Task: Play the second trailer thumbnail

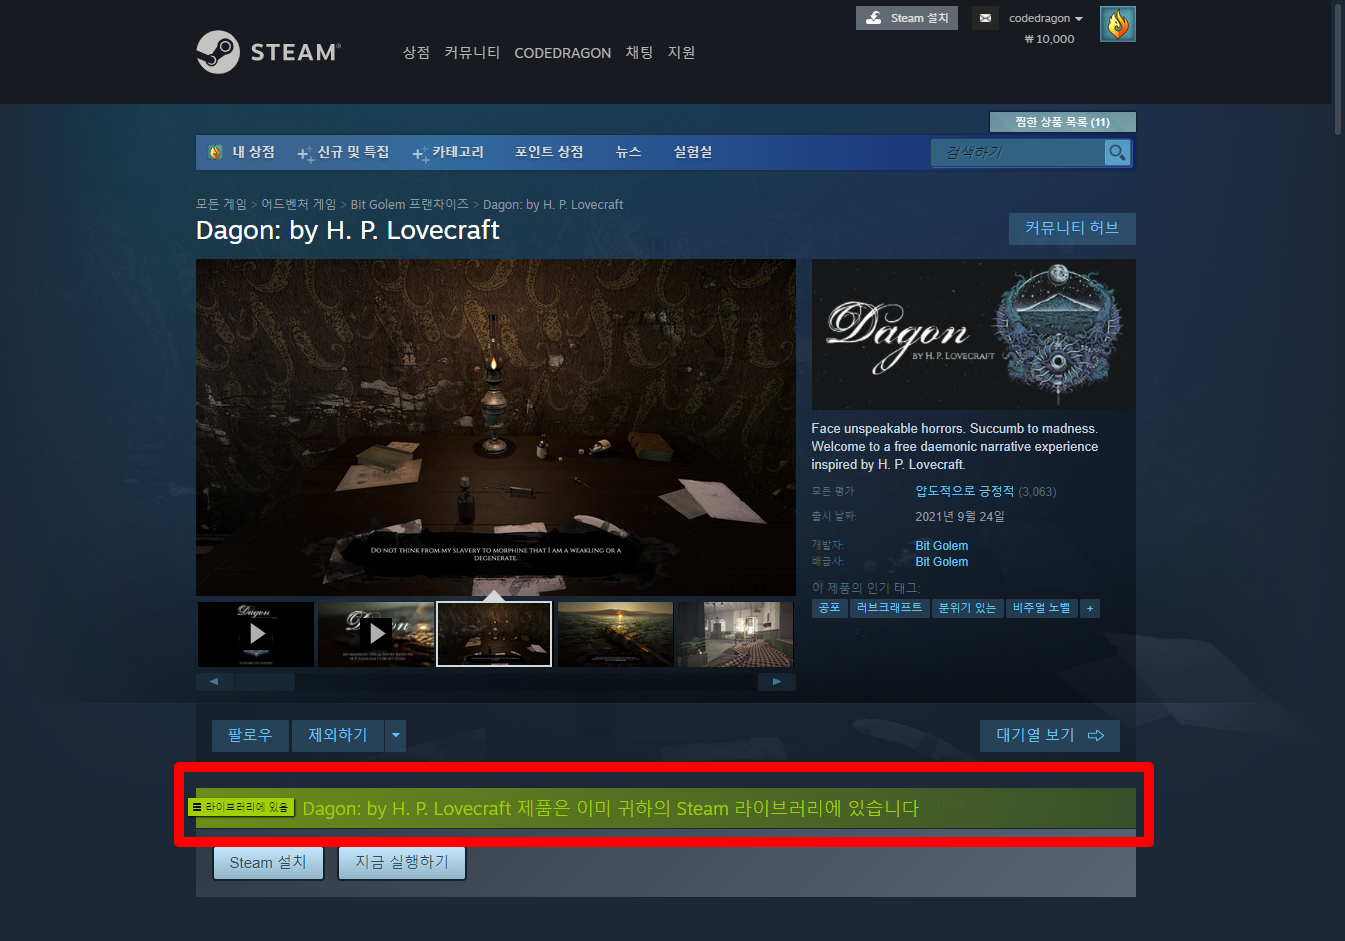Action: click(376, 634)
